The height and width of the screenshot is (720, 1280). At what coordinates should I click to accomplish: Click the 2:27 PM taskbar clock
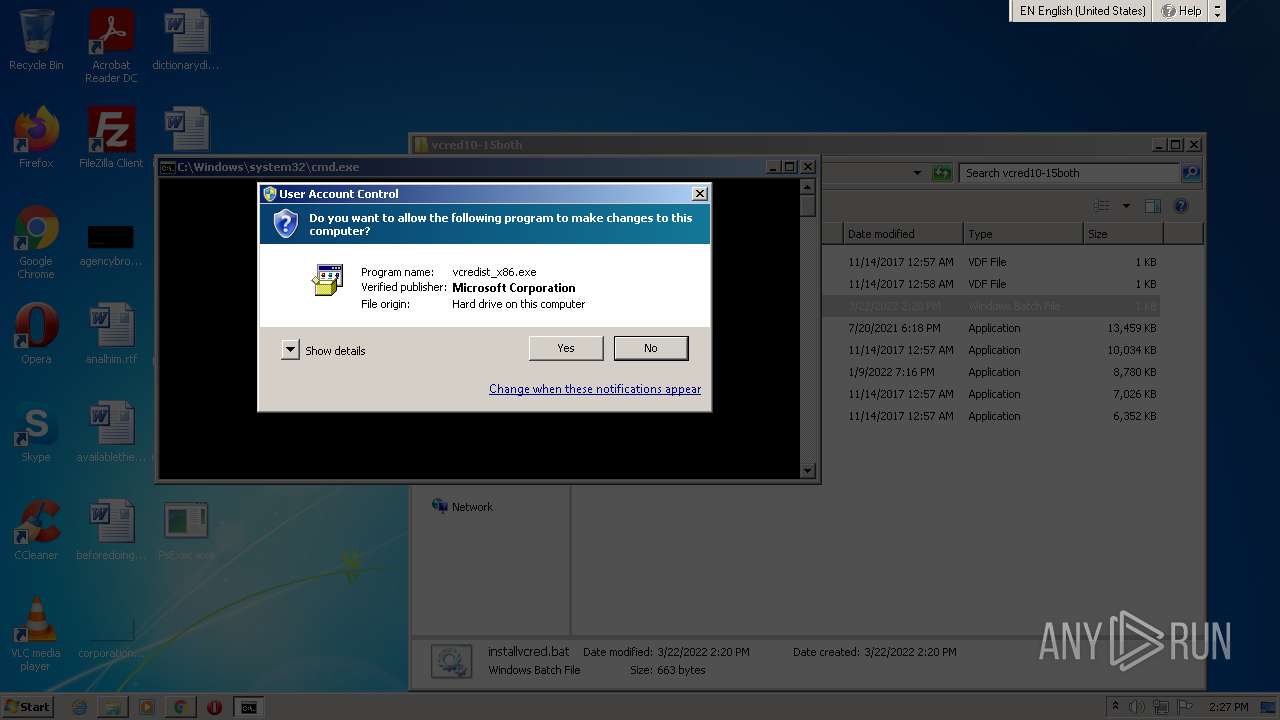[1229, 707]
